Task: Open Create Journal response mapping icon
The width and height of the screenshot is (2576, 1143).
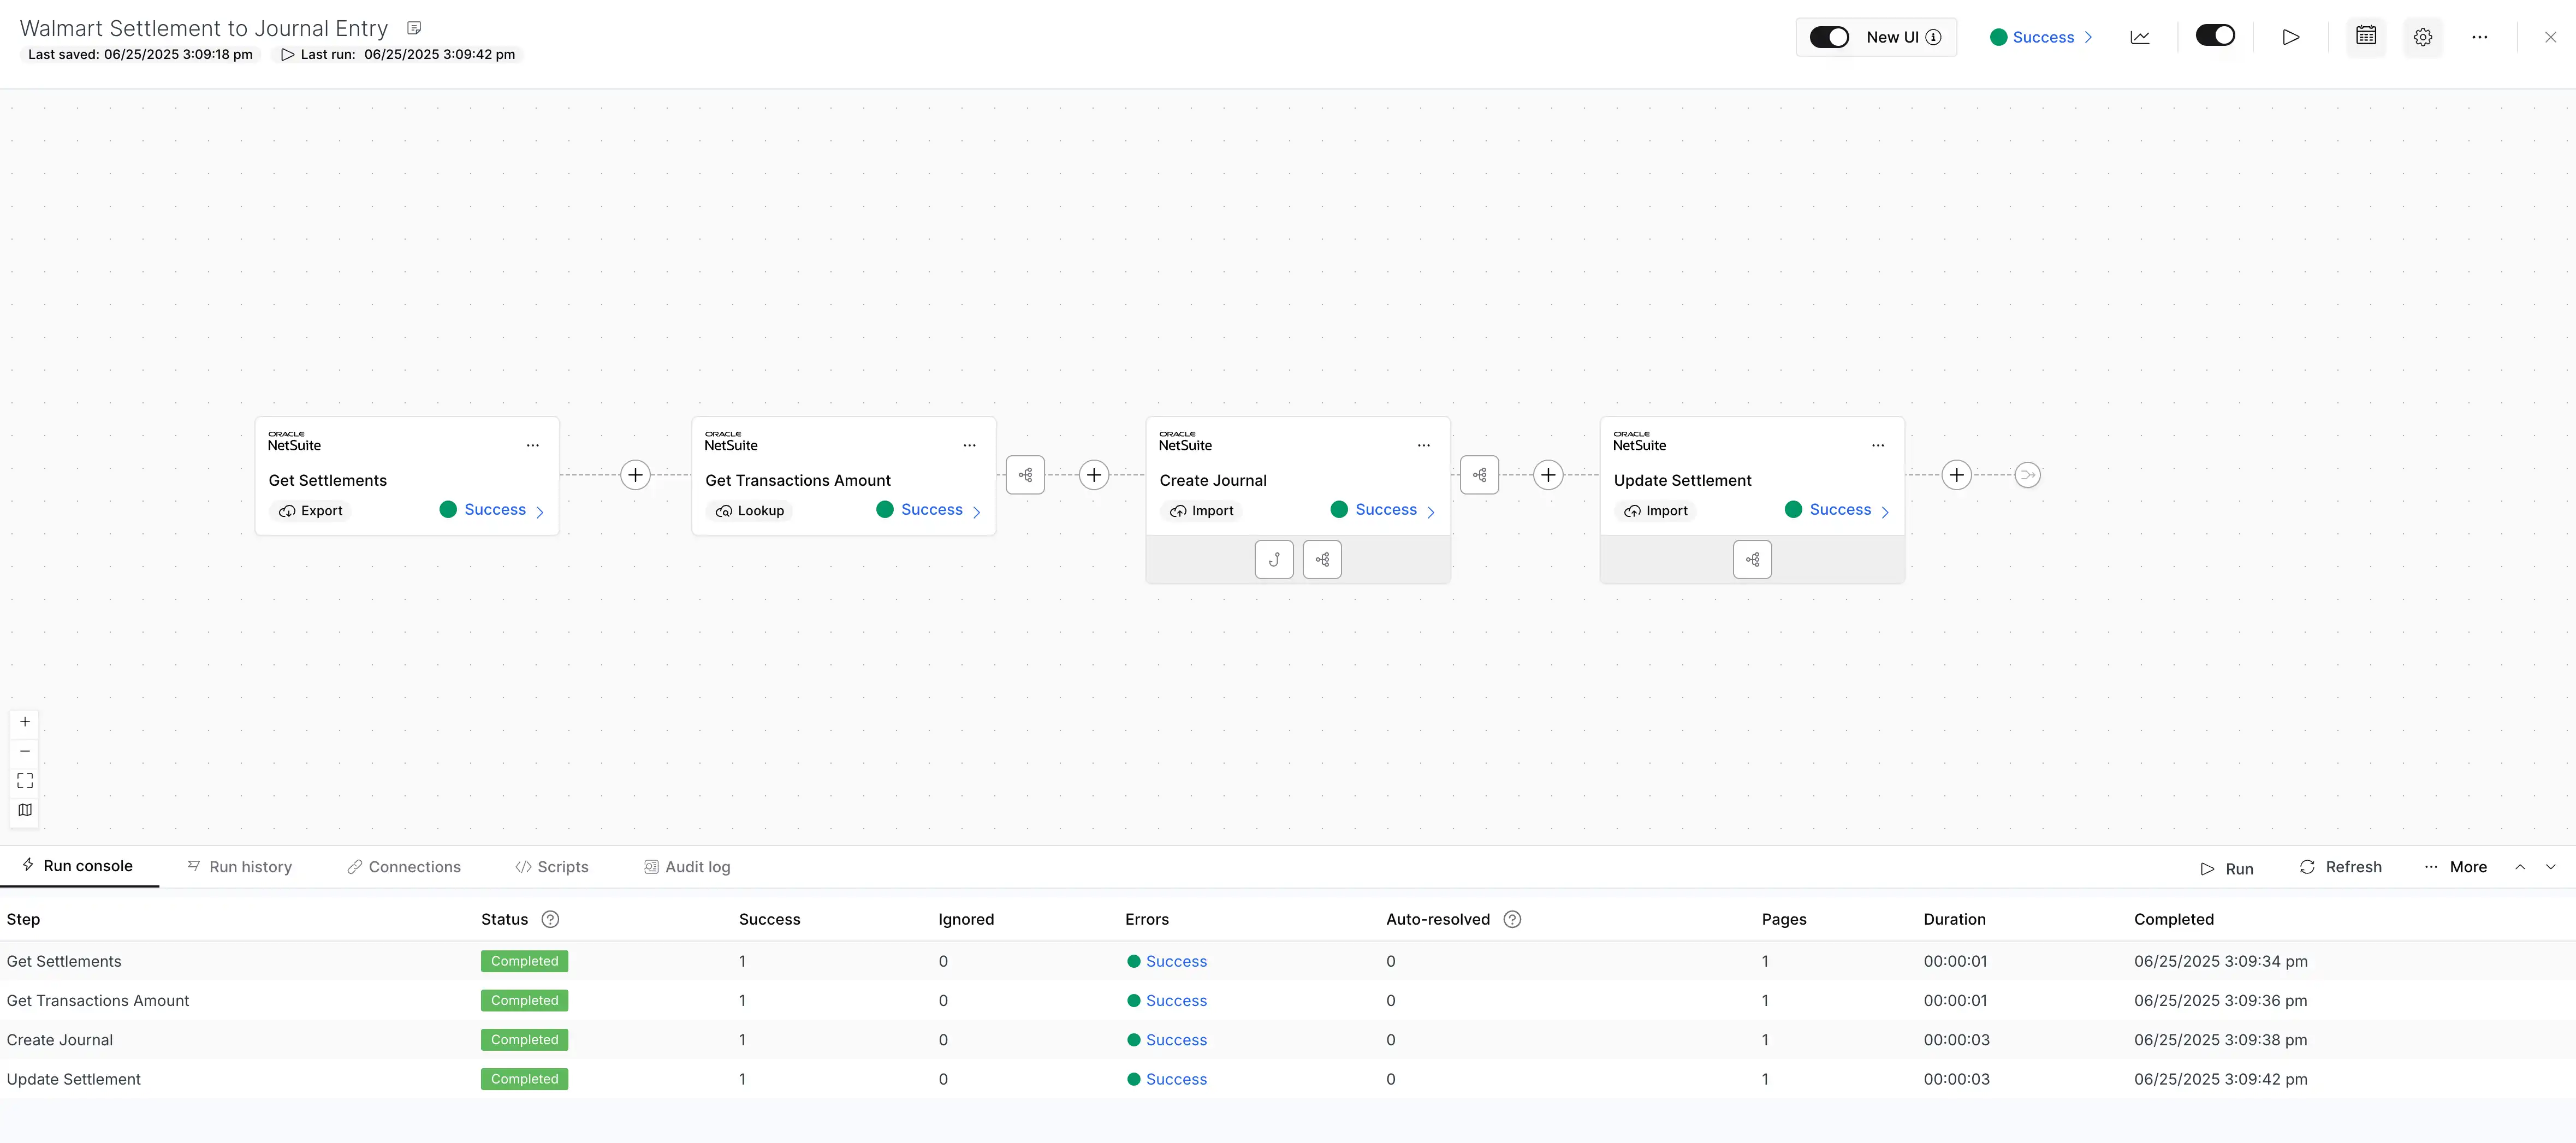Action: coord(1322,559)
